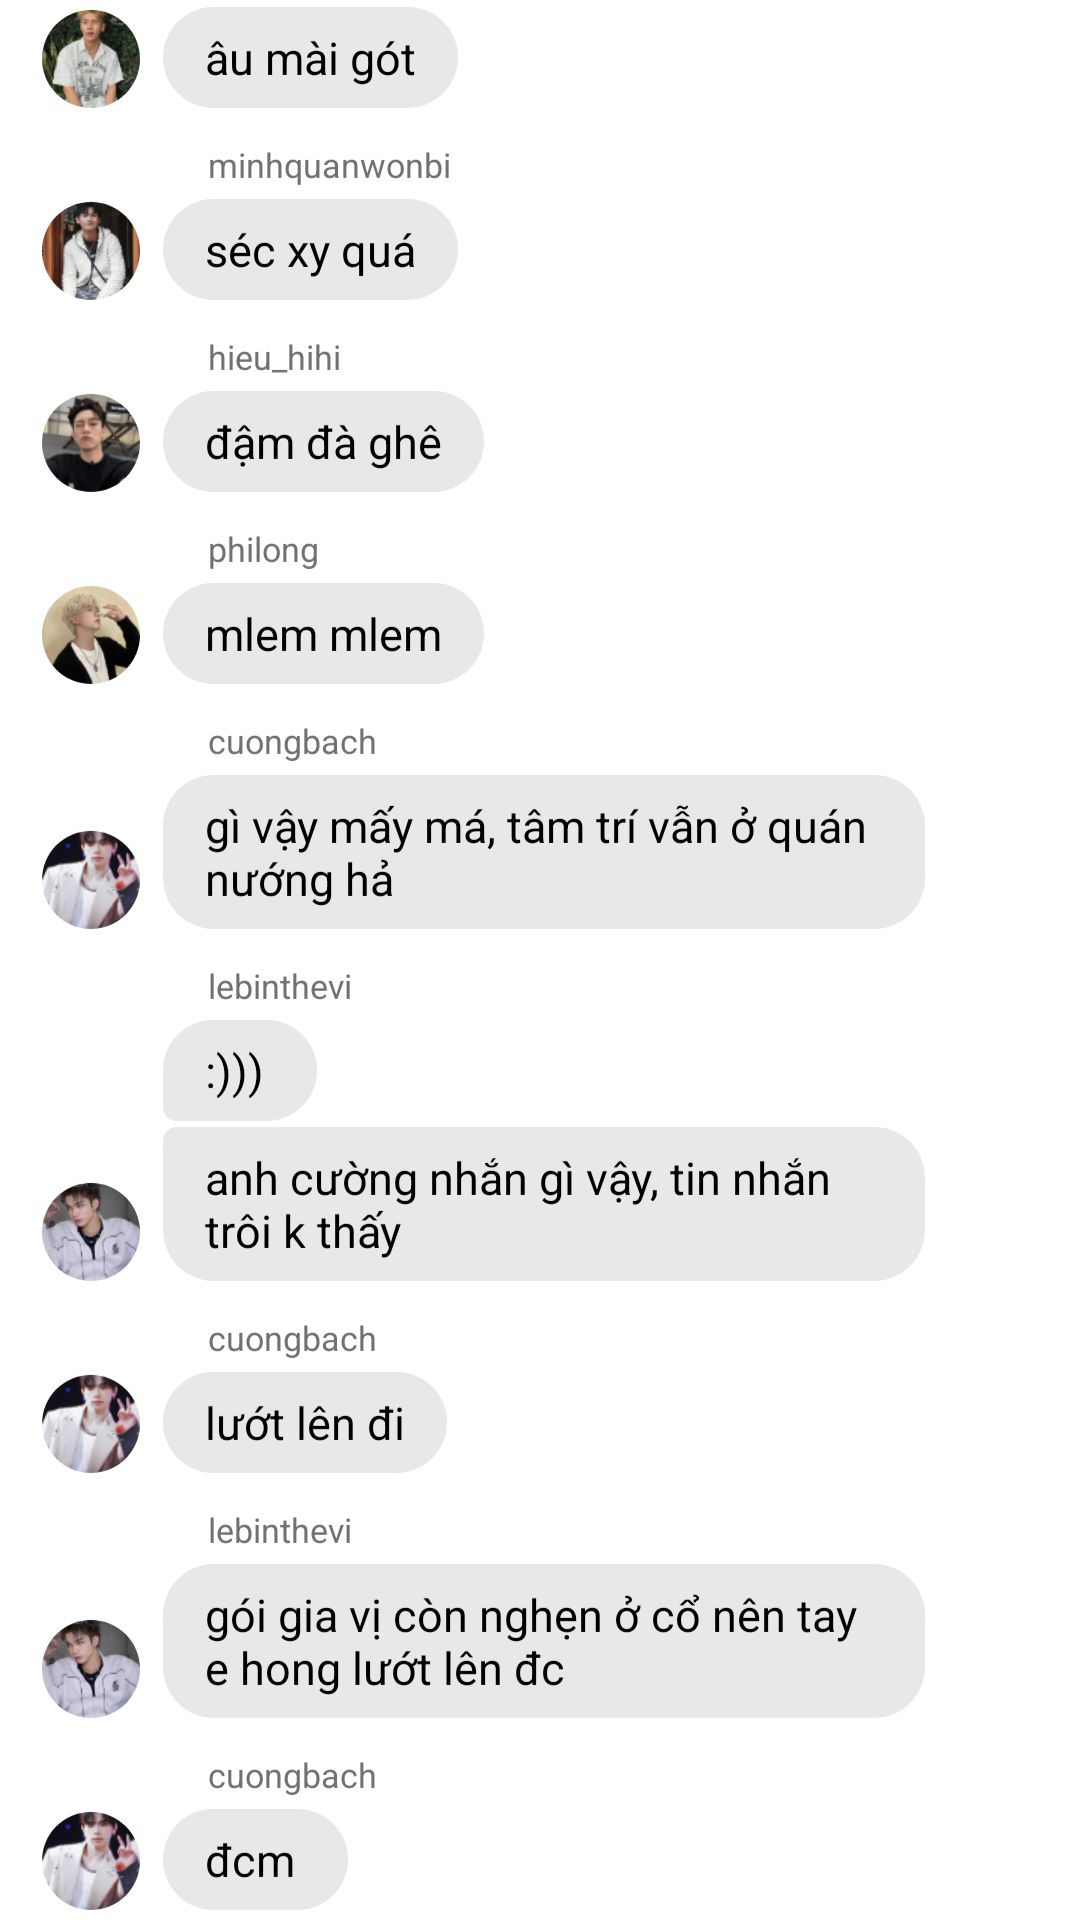Select the "âu mài gót" message bubble
Image resolution: width=1080 pixels, height=1920 pixels.
coord(310,58)
